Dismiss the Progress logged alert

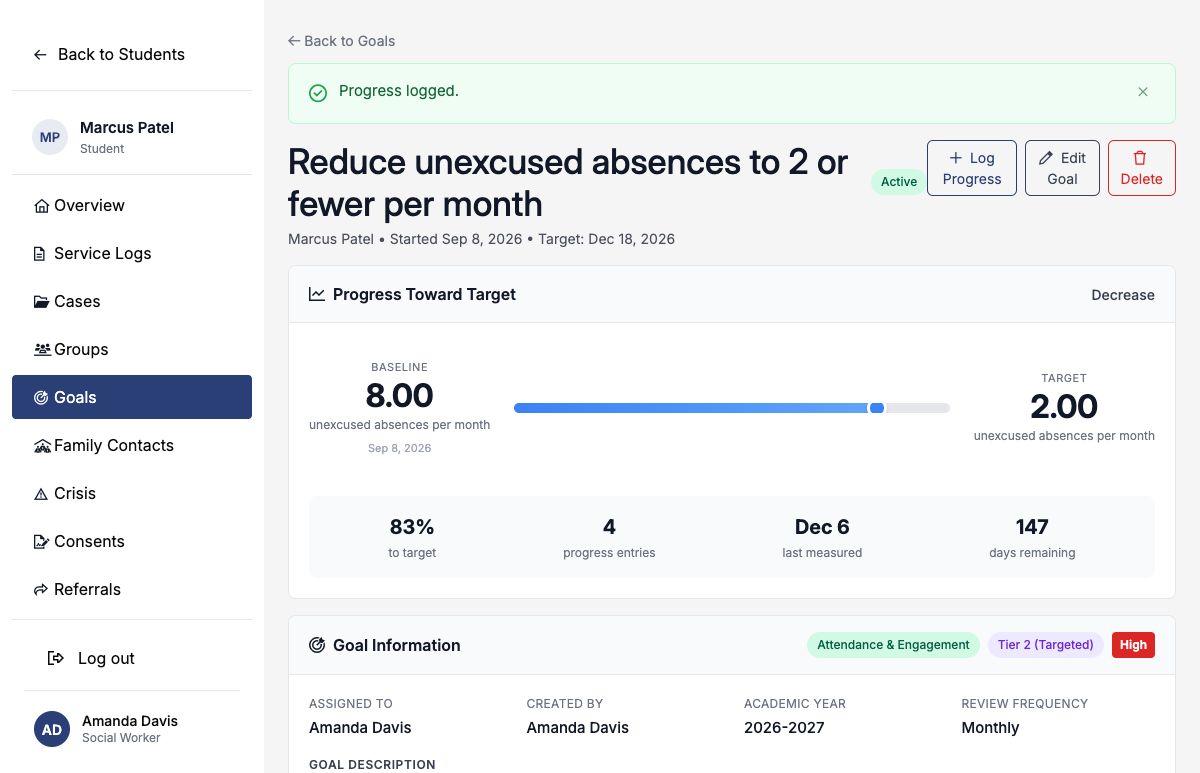[x=1143, y=92]
